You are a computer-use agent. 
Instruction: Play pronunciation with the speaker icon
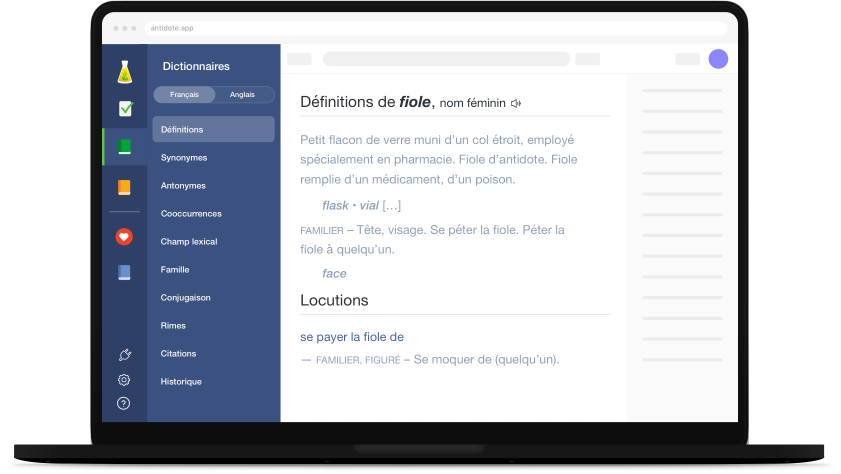516,103
